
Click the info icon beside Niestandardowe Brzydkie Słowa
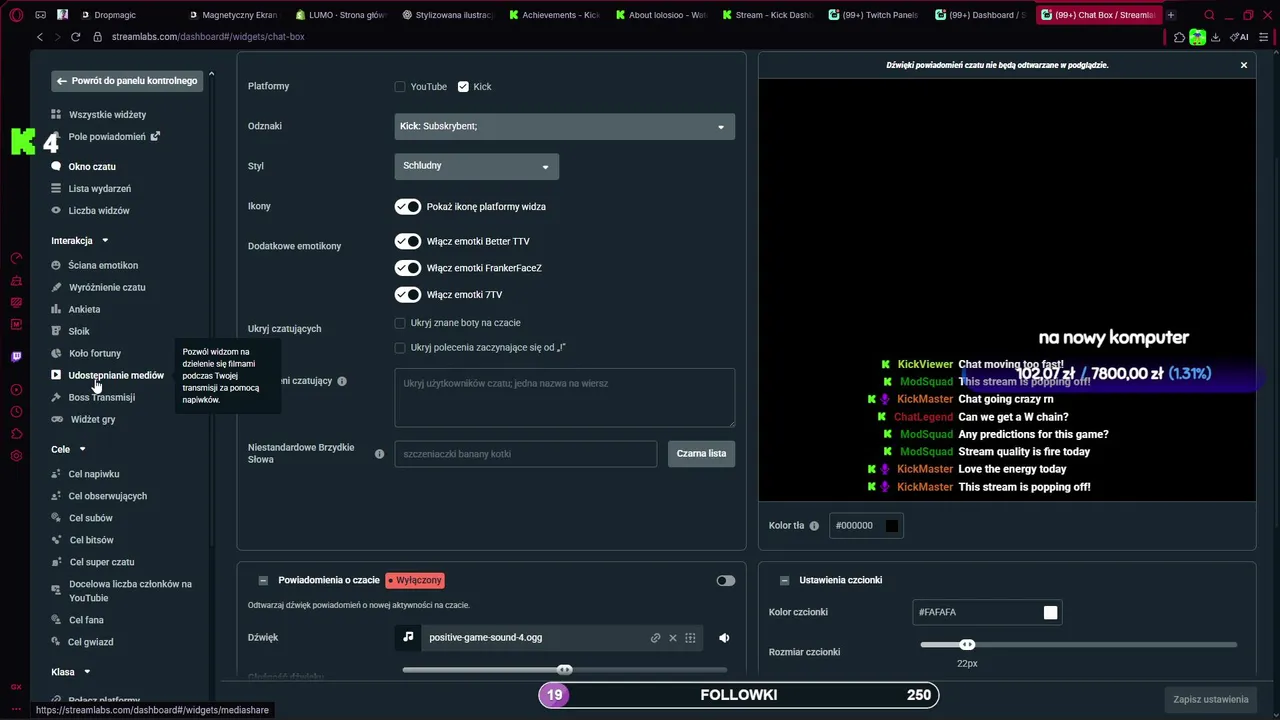(x=379, y=454)
